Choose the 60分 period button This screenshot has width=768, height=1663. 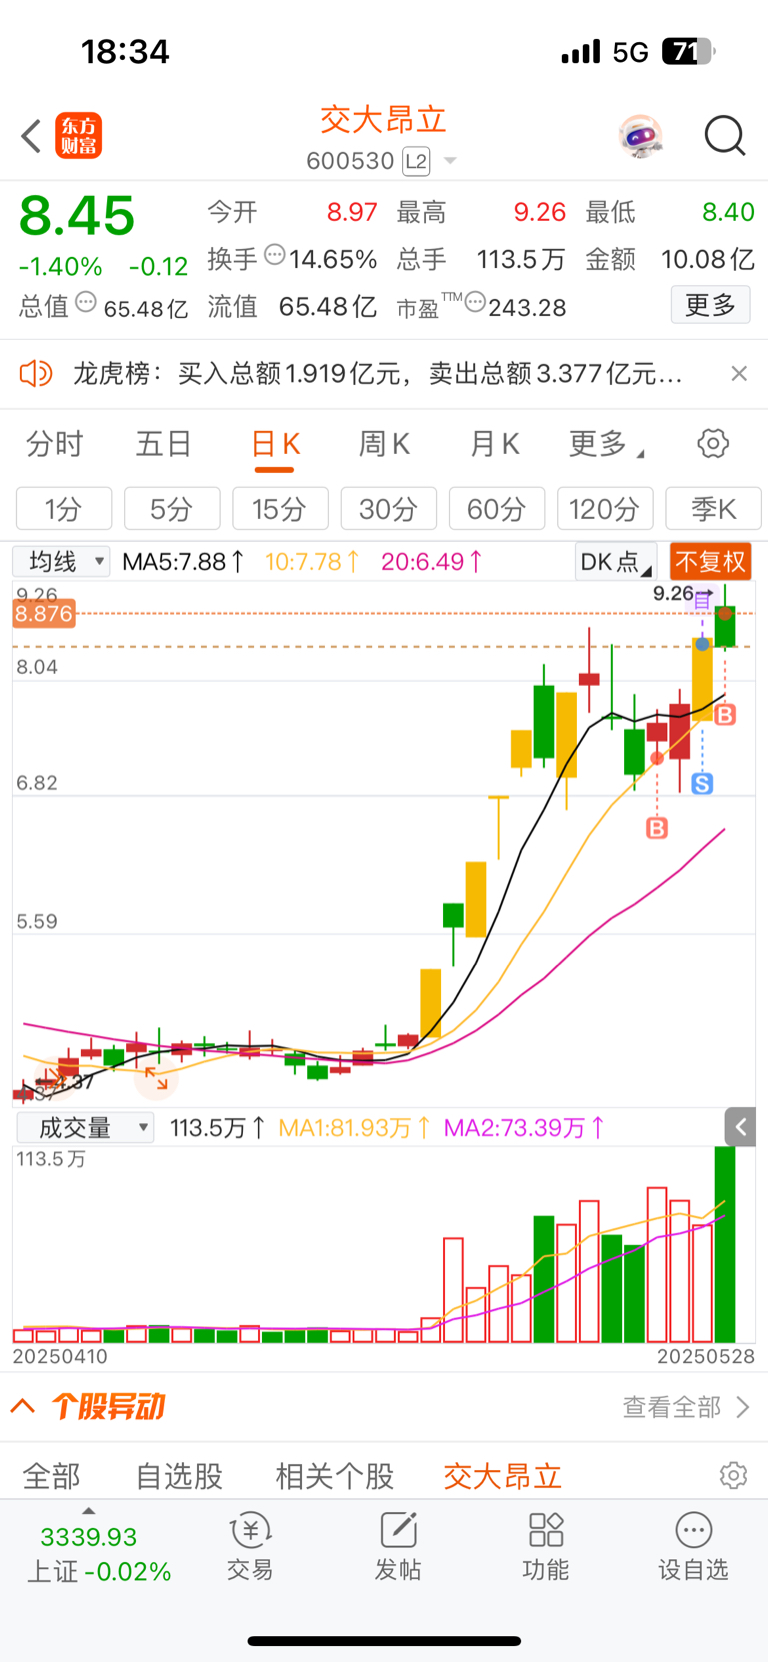pos(497,509)
